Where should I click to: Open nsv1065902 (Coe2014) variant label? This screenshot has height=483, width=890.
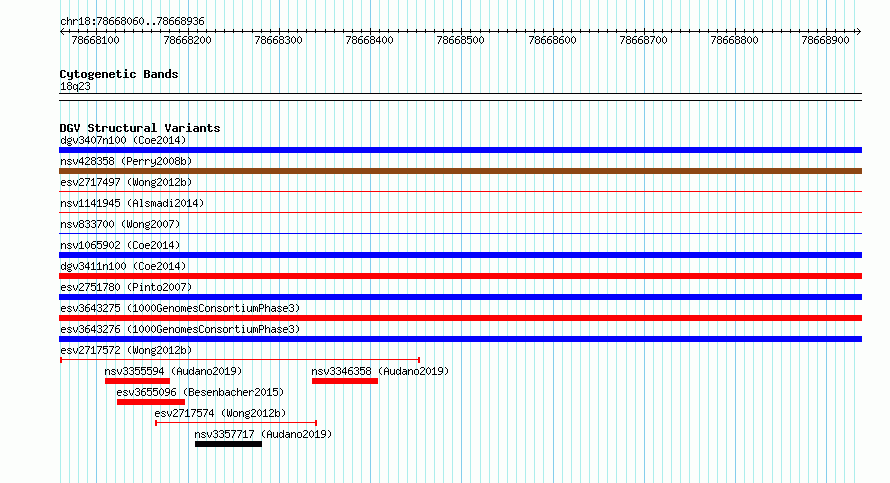coord(120,245)
